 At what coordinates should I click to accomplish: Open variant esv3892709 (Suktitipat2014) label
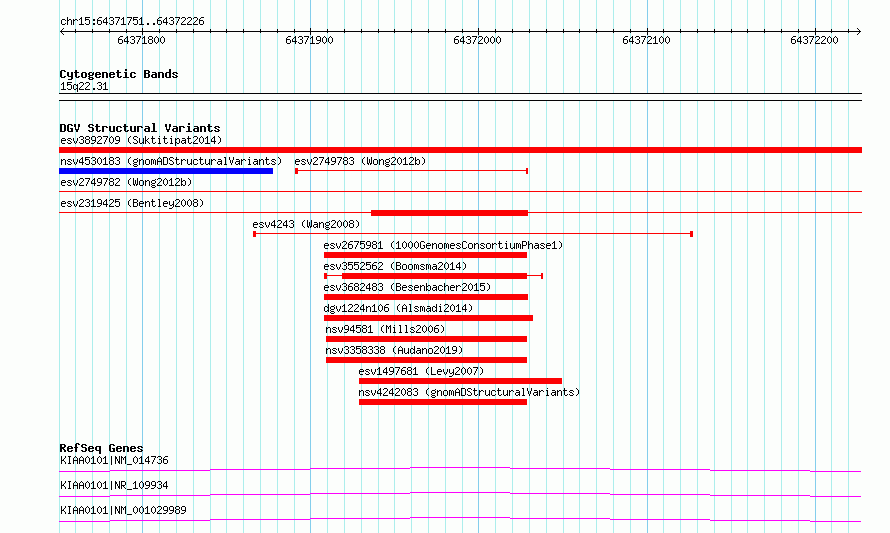coord(141,140)
